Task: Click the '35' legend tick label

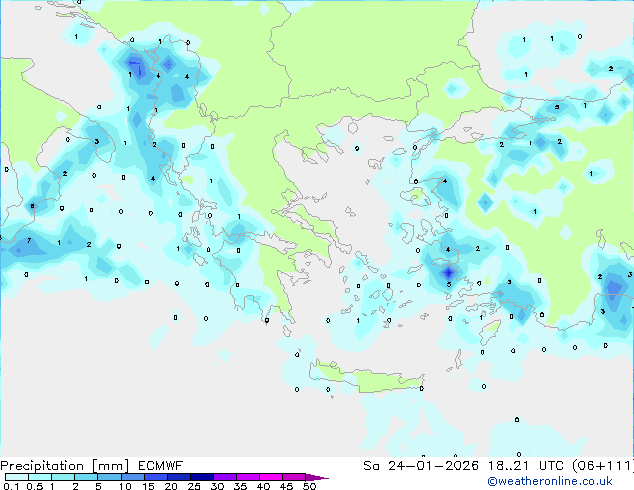Action: (x=241, y=486)
